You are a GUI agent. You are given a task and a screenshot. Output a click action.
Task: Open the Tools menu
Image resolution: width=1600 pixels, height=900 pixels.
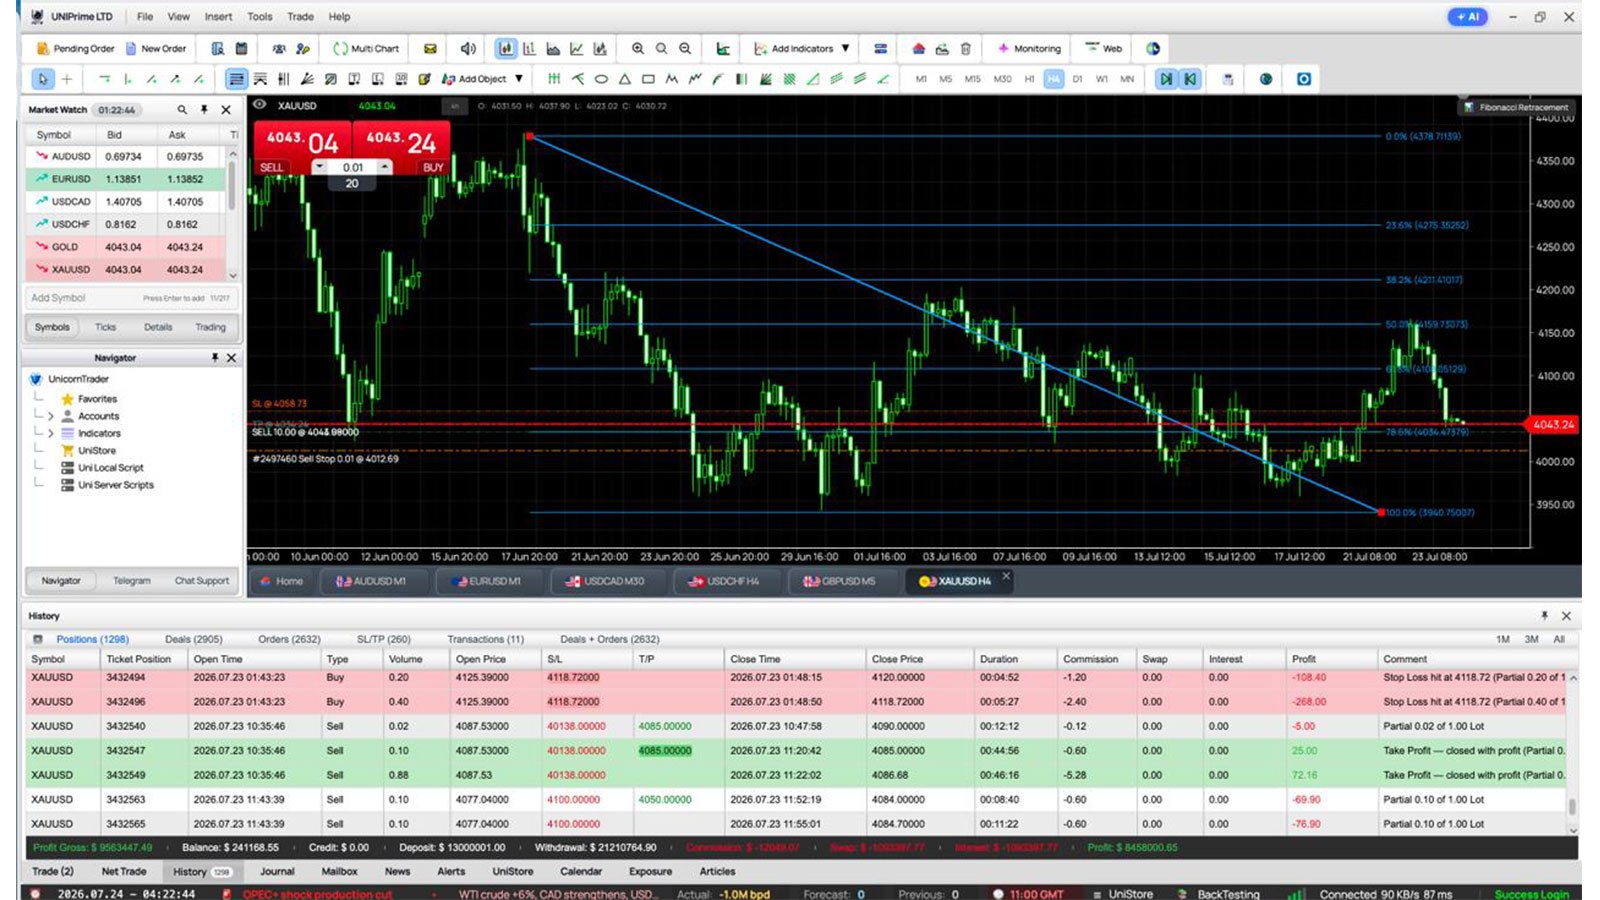click(x=260, y=17)
